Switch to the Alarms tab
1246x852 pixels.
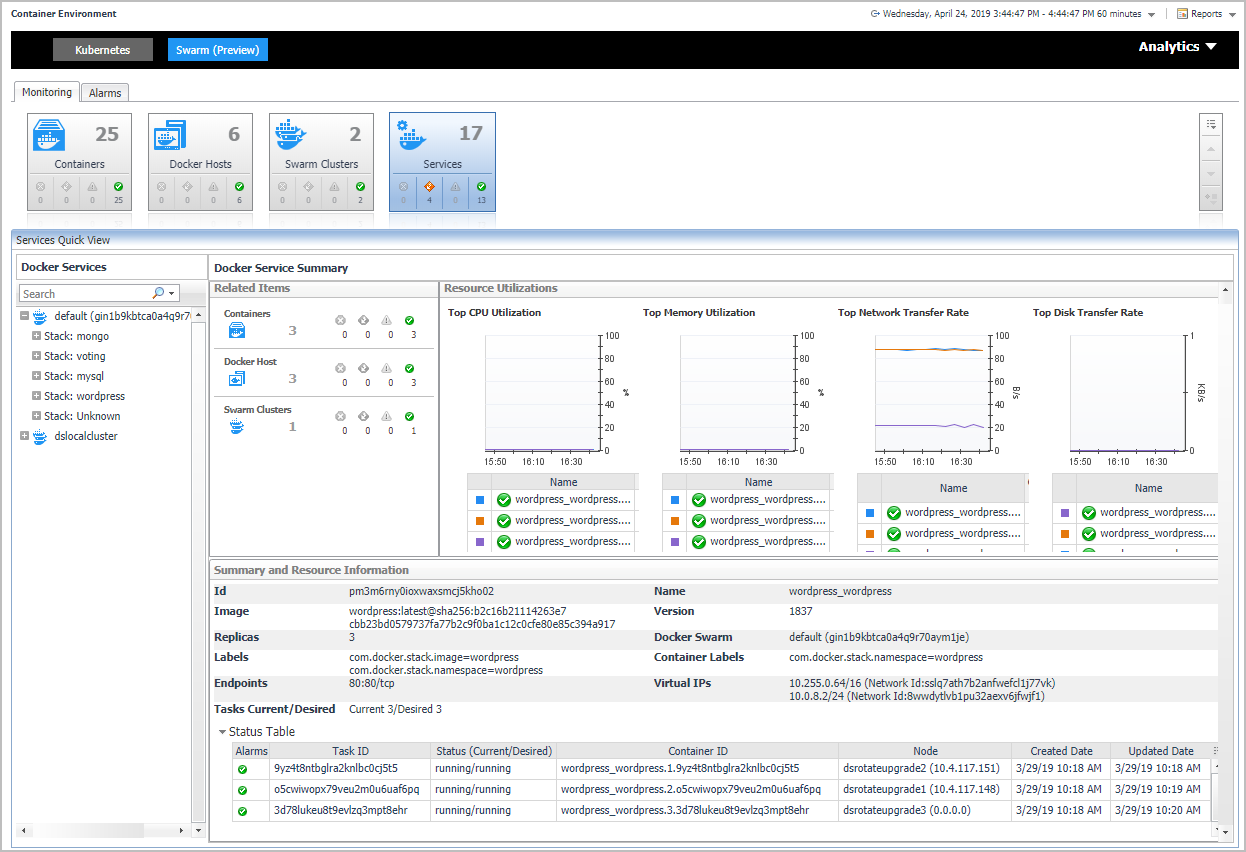click(105, 93)
